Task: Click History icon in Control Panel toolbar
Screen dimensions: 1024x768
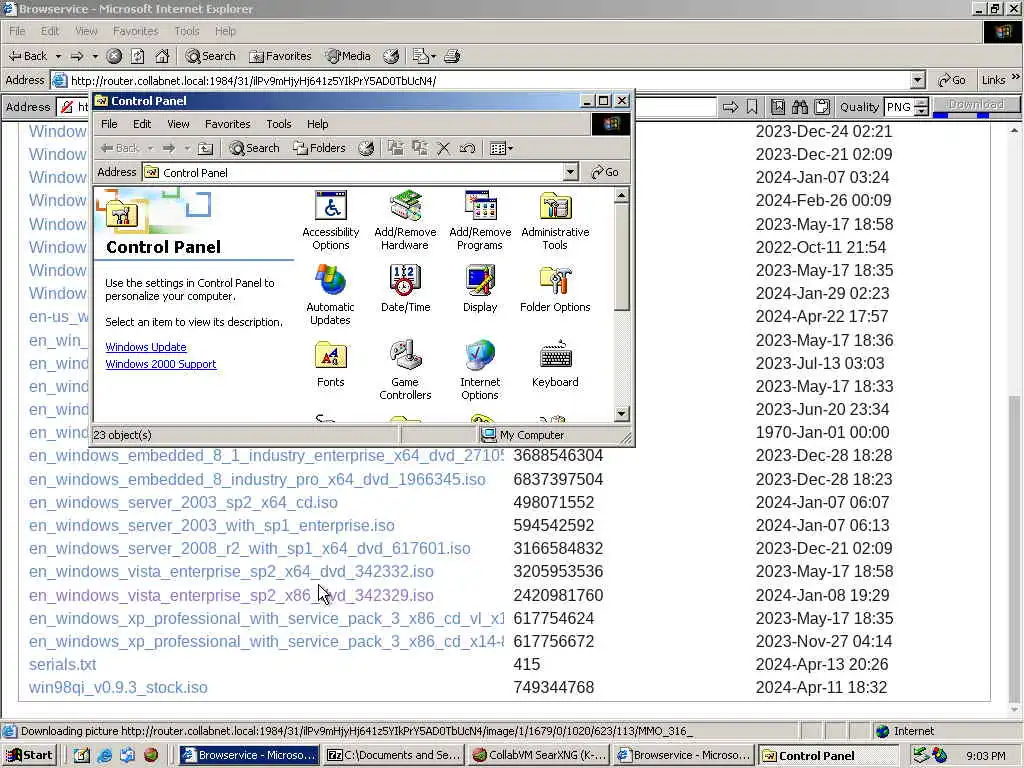Action: pos(366,148)
